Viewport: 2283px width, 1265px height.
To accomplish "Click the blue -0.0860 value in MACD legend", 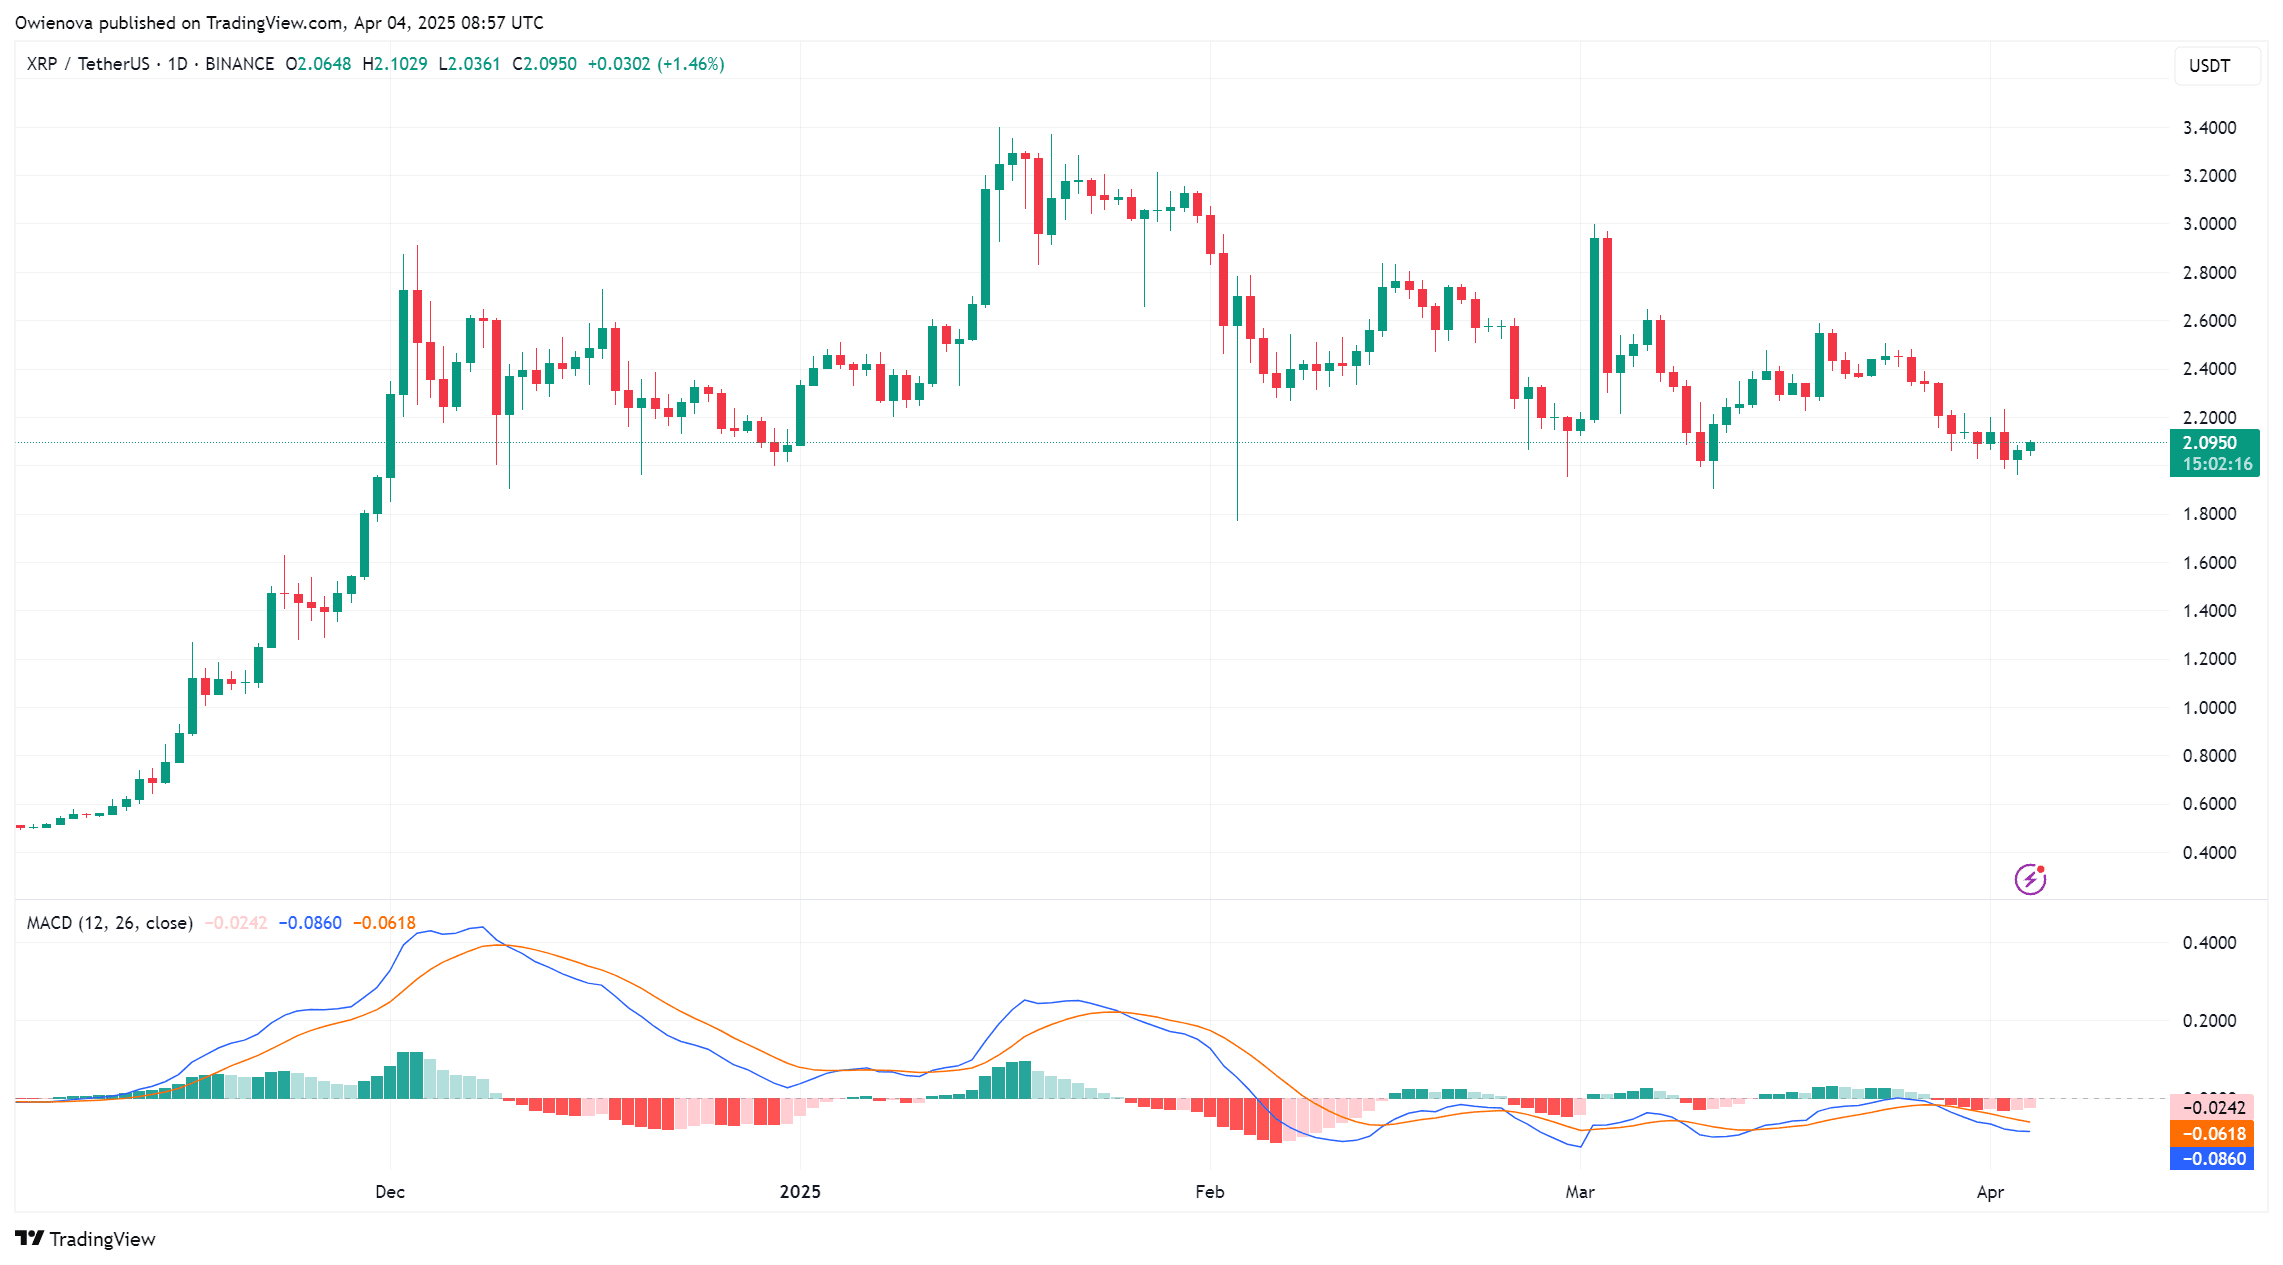I will (310, 923).
